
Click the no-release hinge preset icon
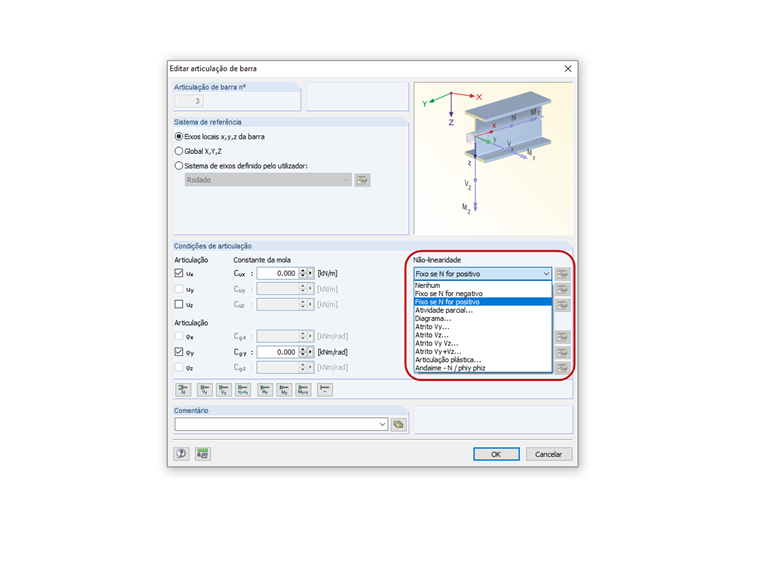click(325, 389)
